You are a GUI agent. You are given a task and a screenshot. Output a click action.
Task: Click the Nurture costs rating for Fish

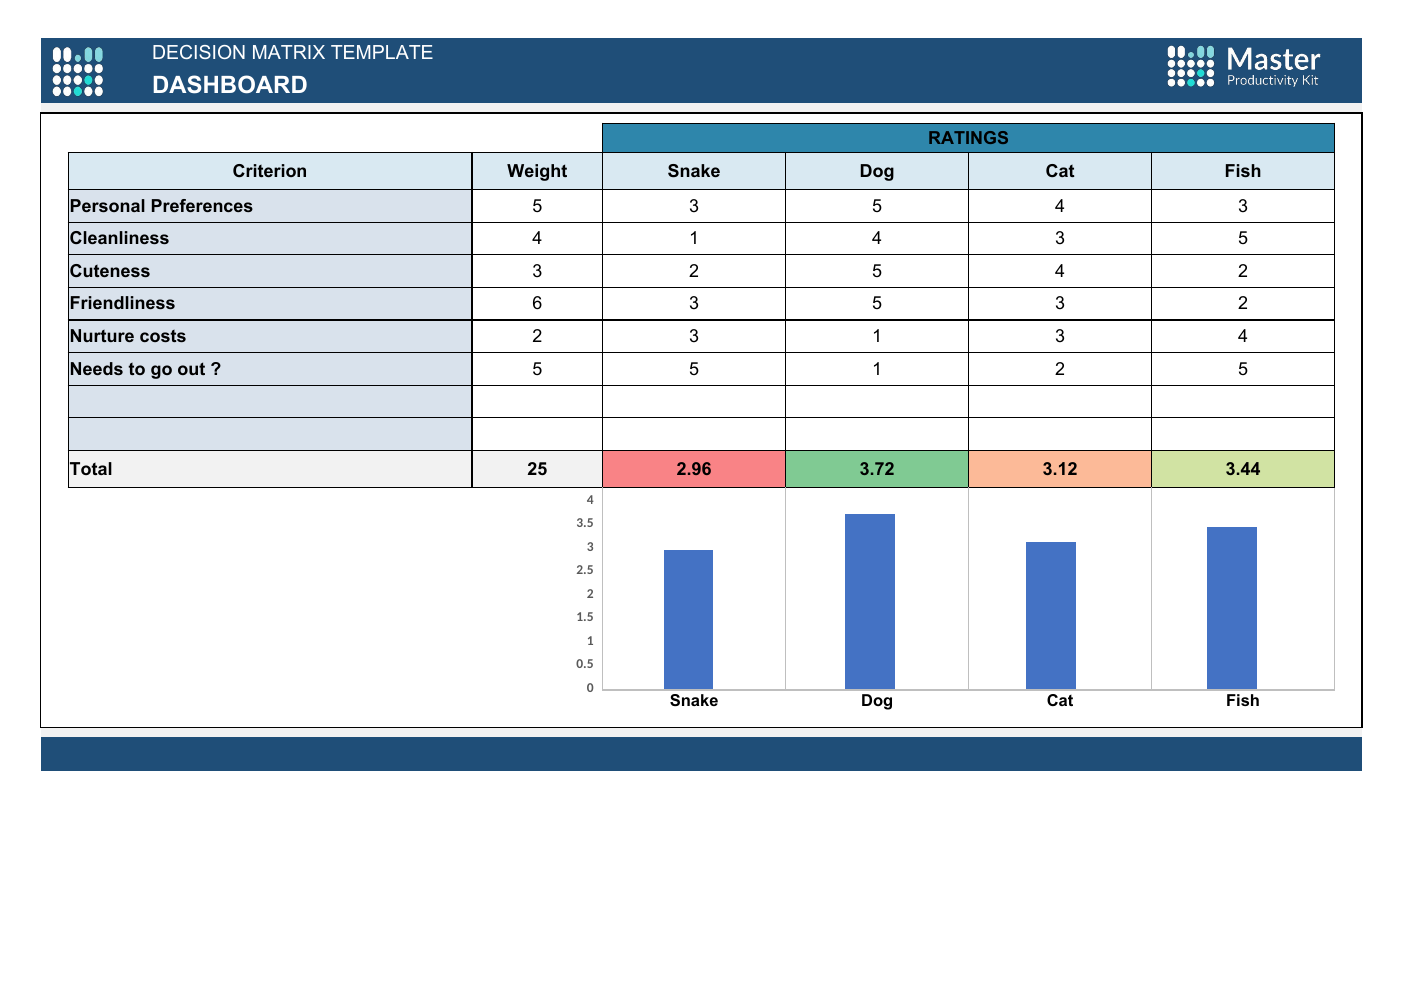pyautogui.click(x=1243, y=336)
